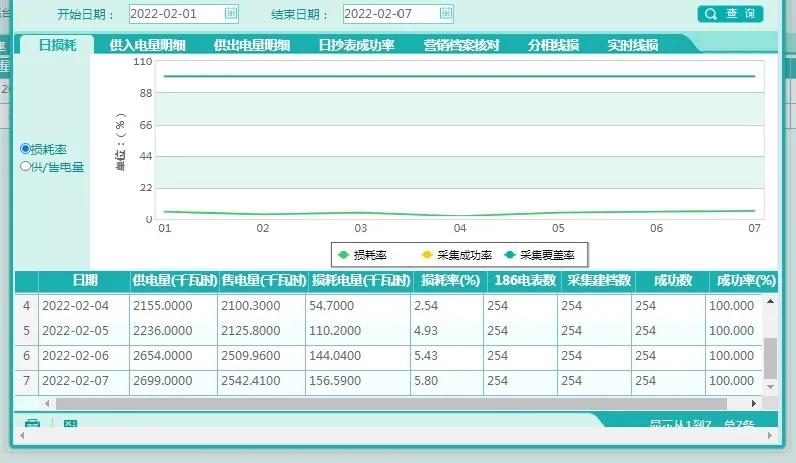Sort by the 供电量(千瓦时) column header
This screenshot has height=463, width=796.
click(174, 281)
